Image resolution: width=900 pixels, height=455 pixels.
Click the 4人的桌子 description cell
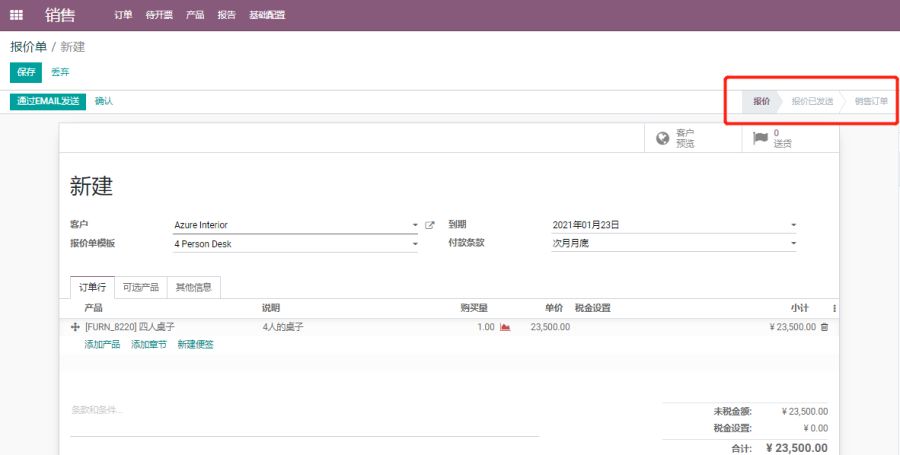pos(282,327)
